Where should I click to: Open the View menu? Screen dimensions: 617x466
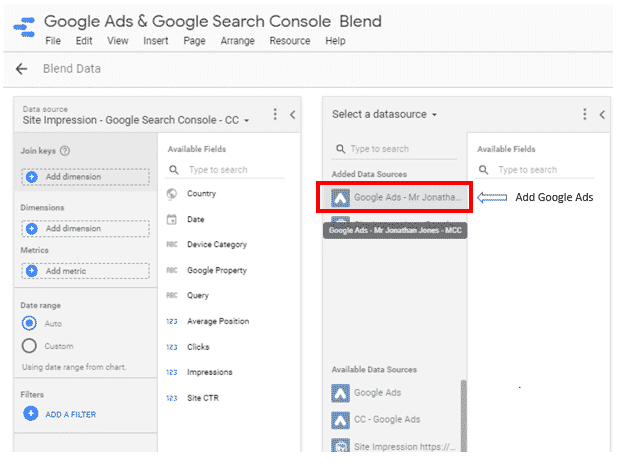[x=118, y=41]
